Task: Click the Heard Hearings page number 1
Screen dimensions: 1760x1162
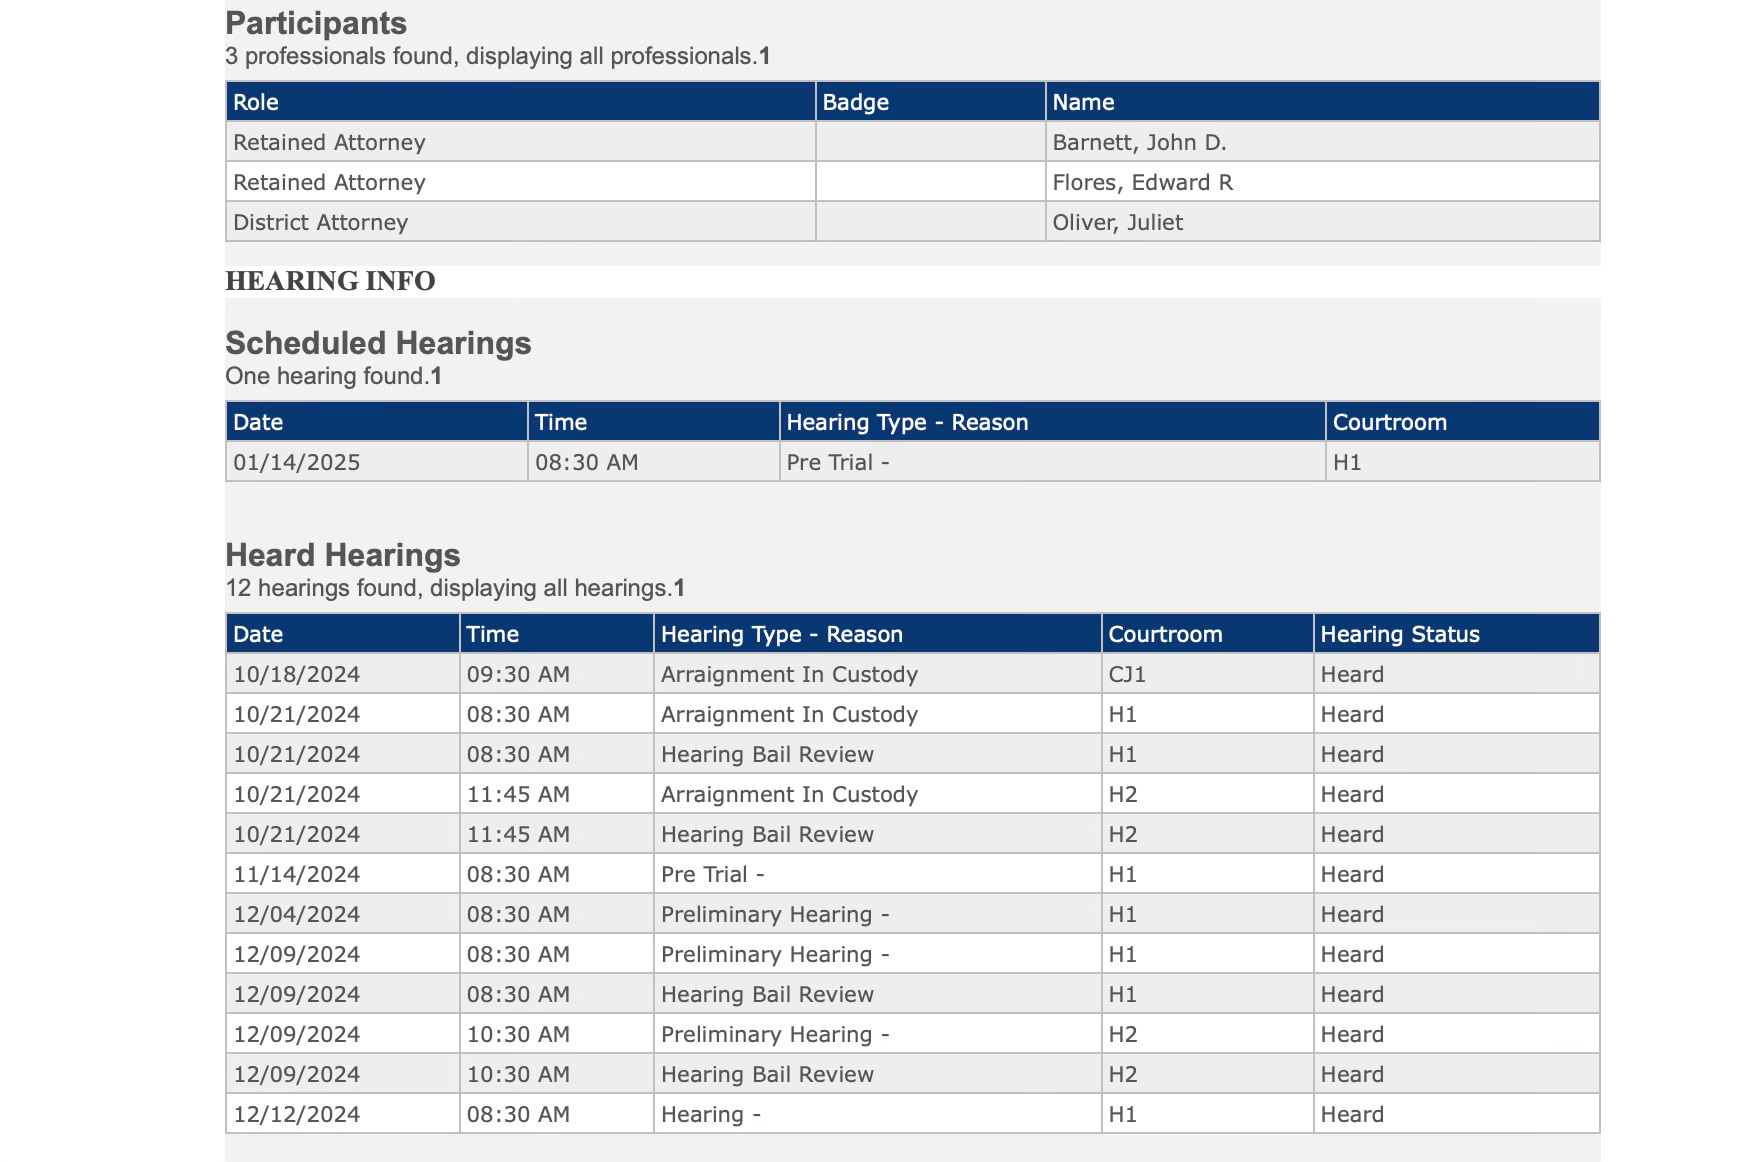Action: 679,588
